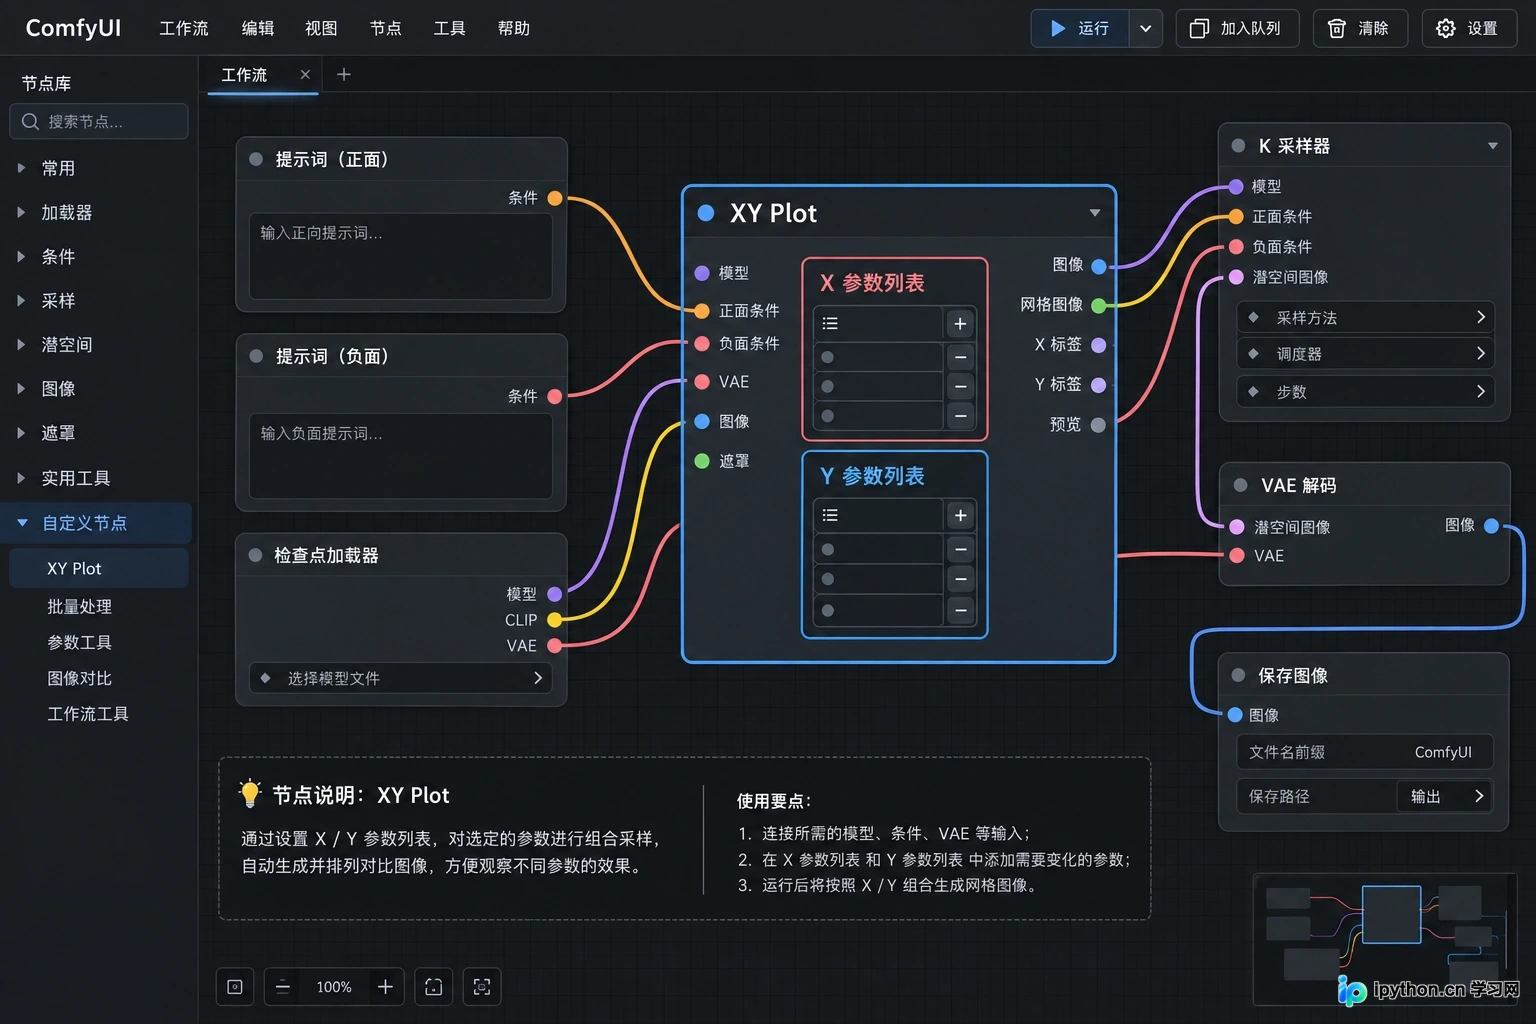
Task: Open the K 采样器 header dropdown arrow
Action: [1492, 146]
